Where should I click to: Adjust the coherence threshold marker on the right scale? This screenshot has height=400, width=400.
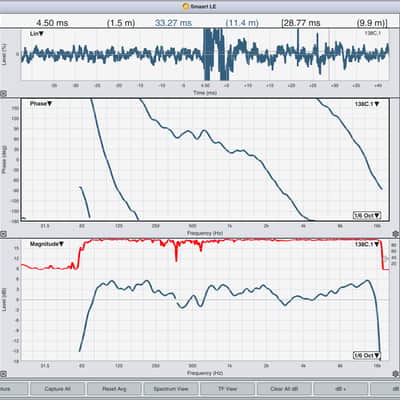click(x=387, y=258)
